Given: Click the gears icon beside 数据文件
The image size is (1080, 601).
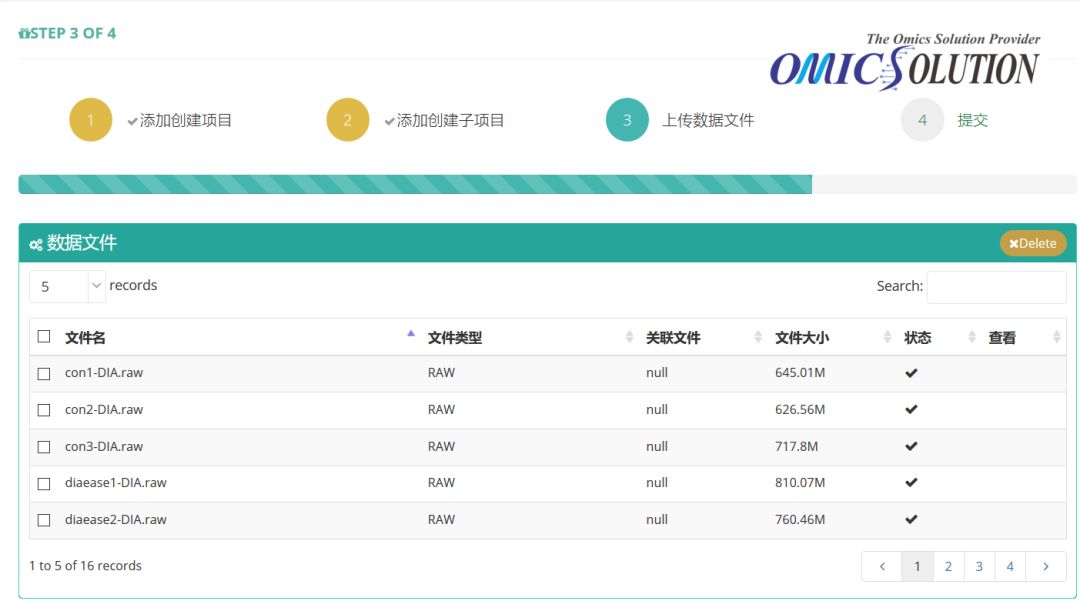Looking at the screenshot, I should point(36,244).
